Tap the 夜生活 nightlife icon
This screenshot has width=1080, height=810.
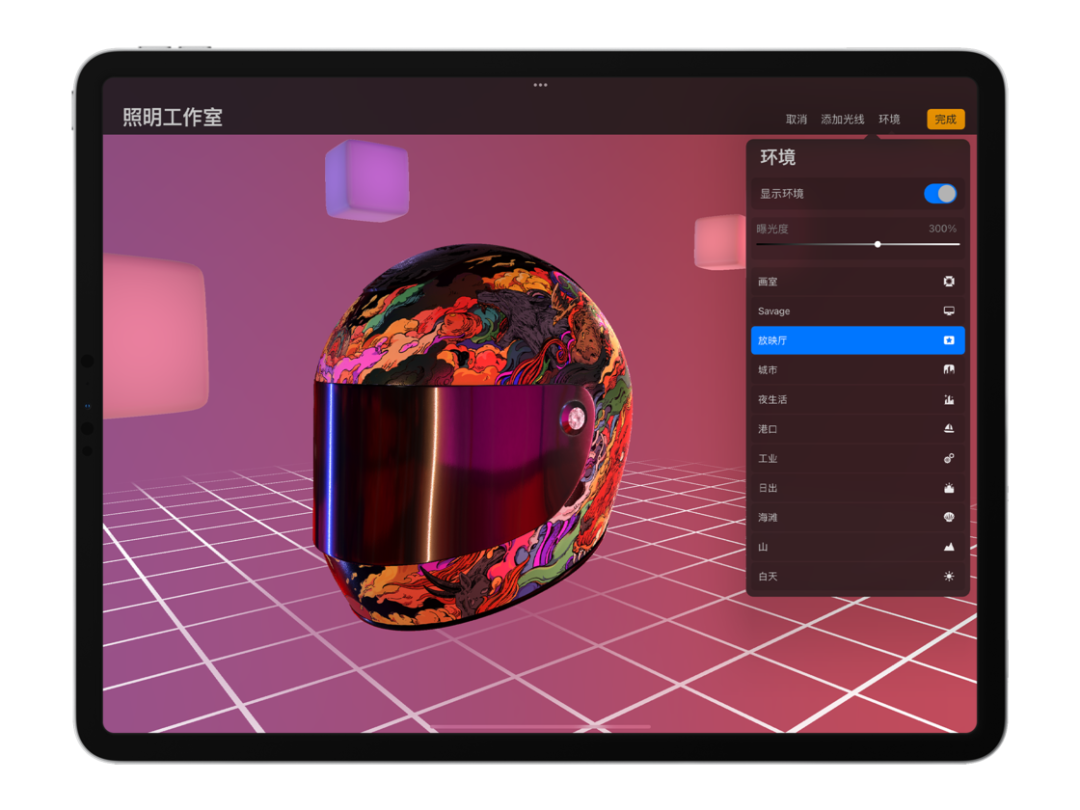coord(948,399)
